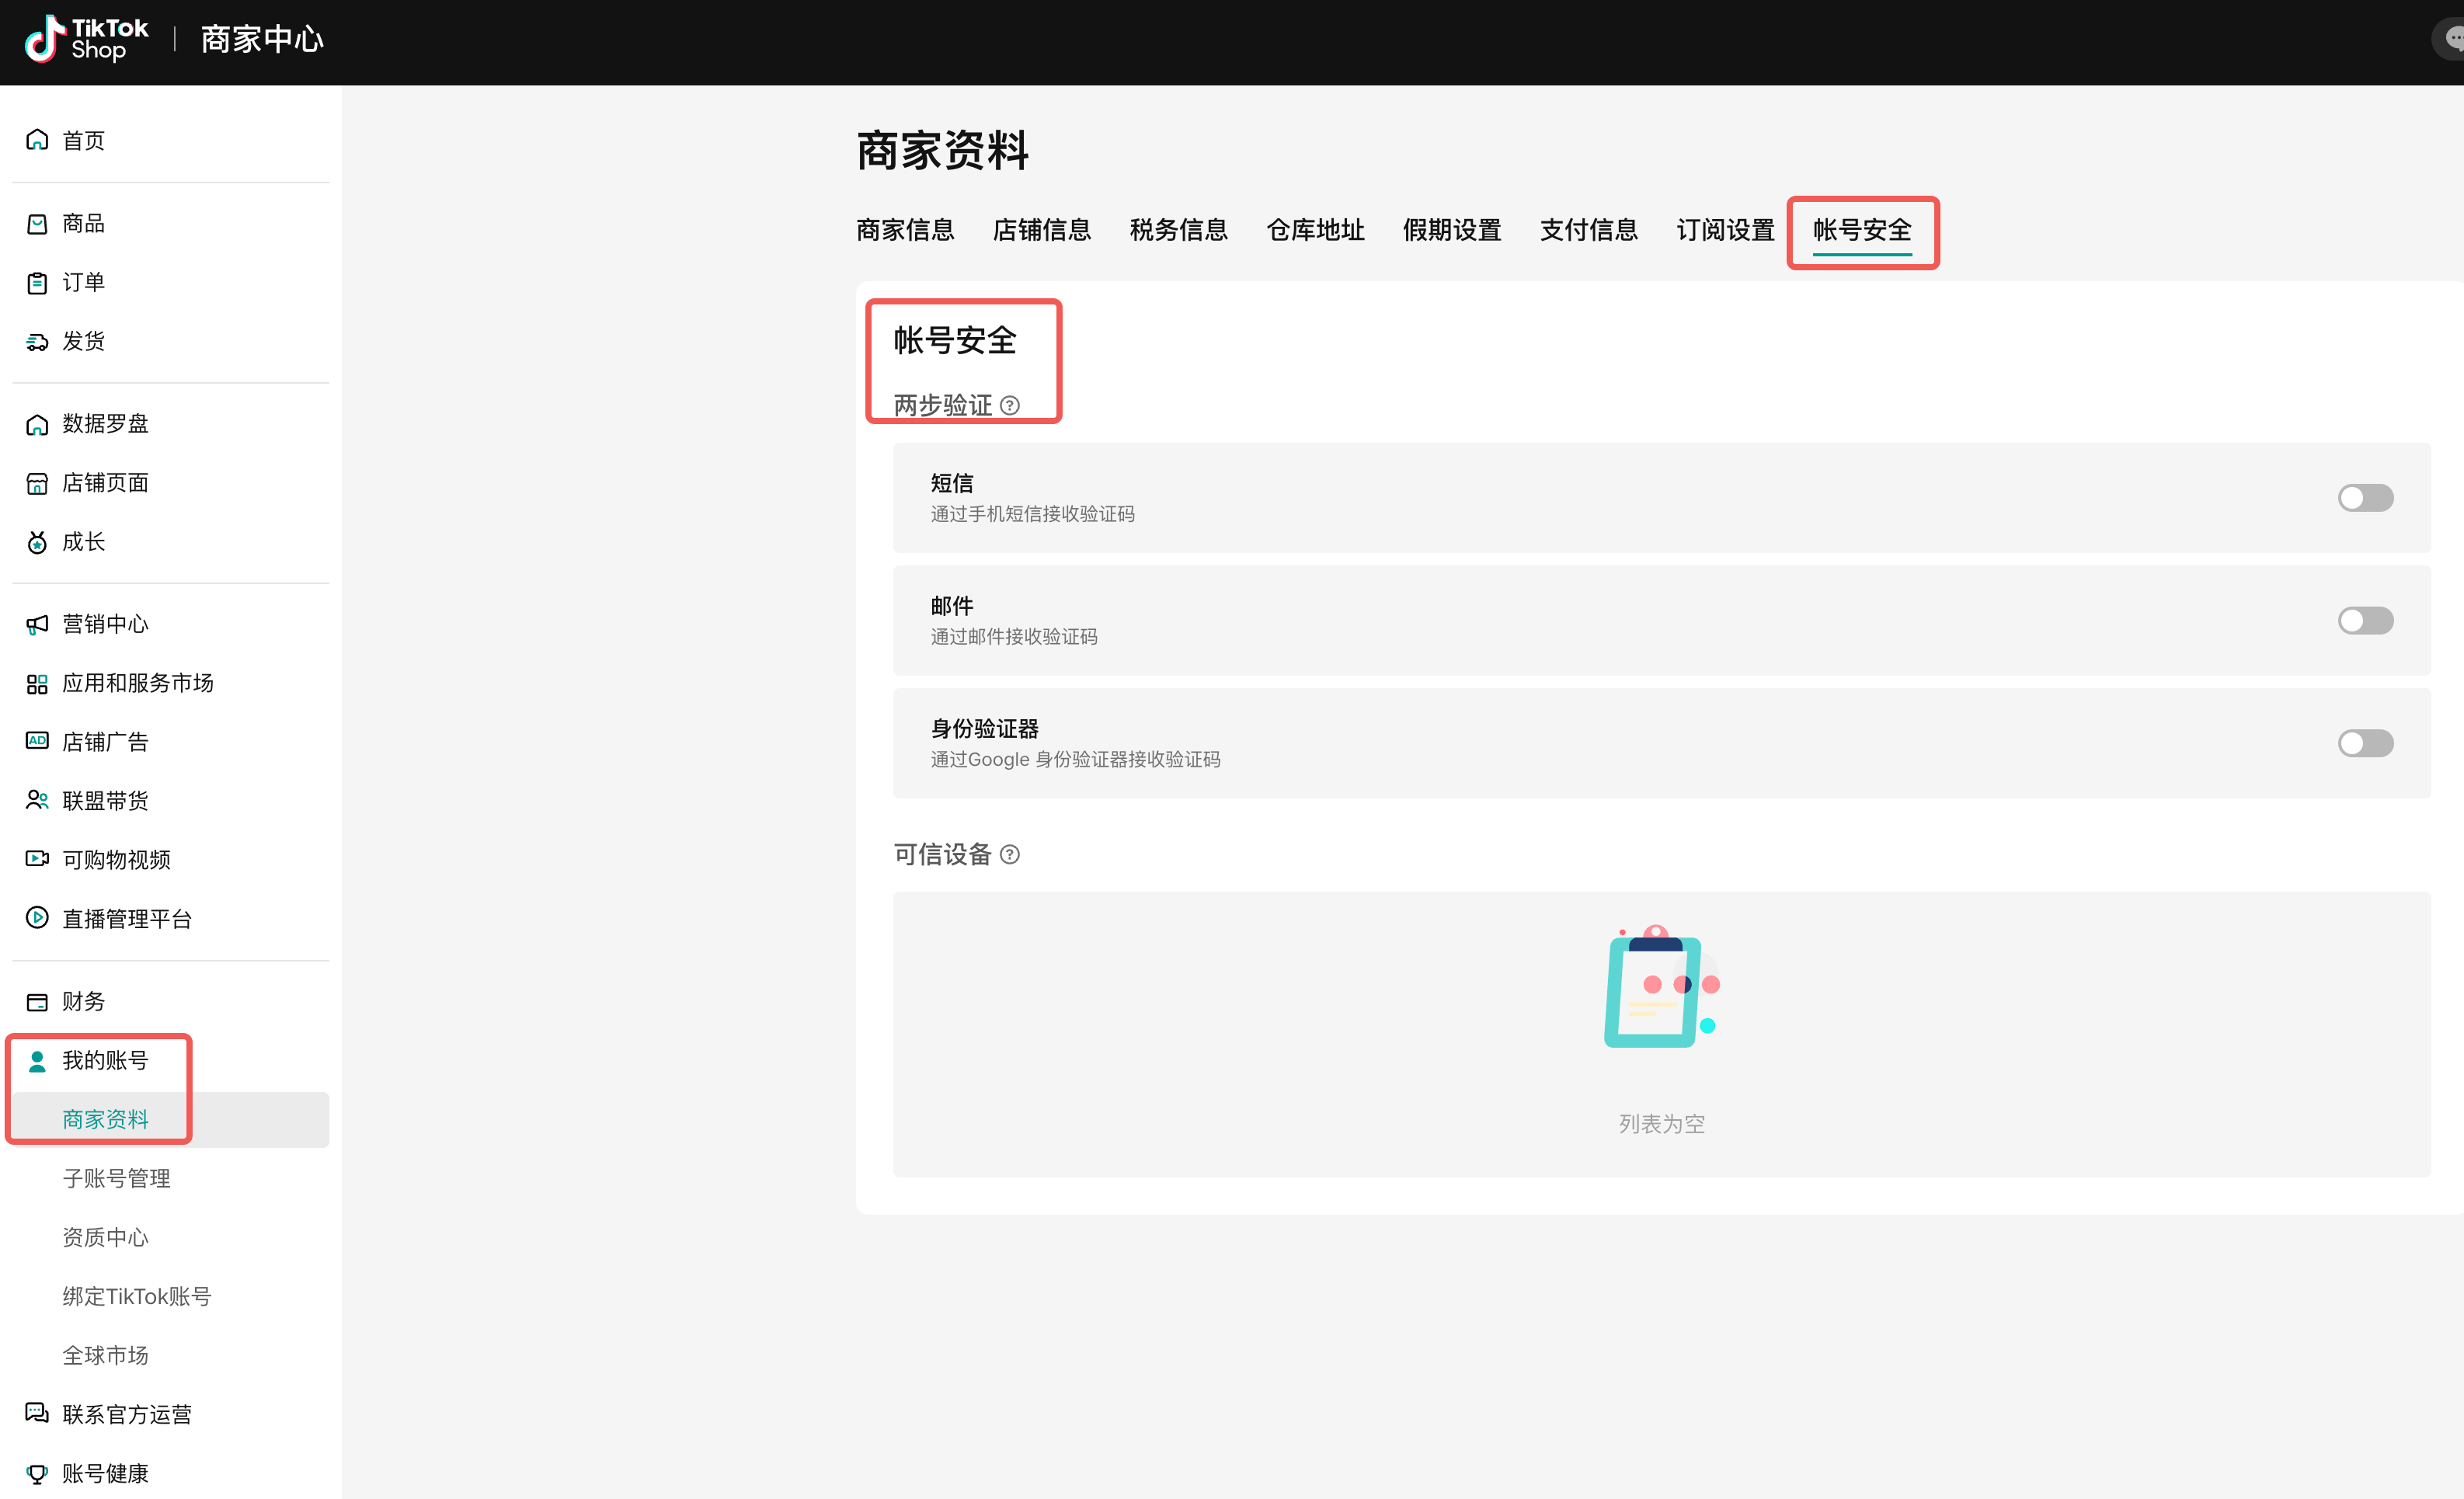Click the trophy icon for 账号健康
The image size is (2464, 1499).
pos(37,1473)
